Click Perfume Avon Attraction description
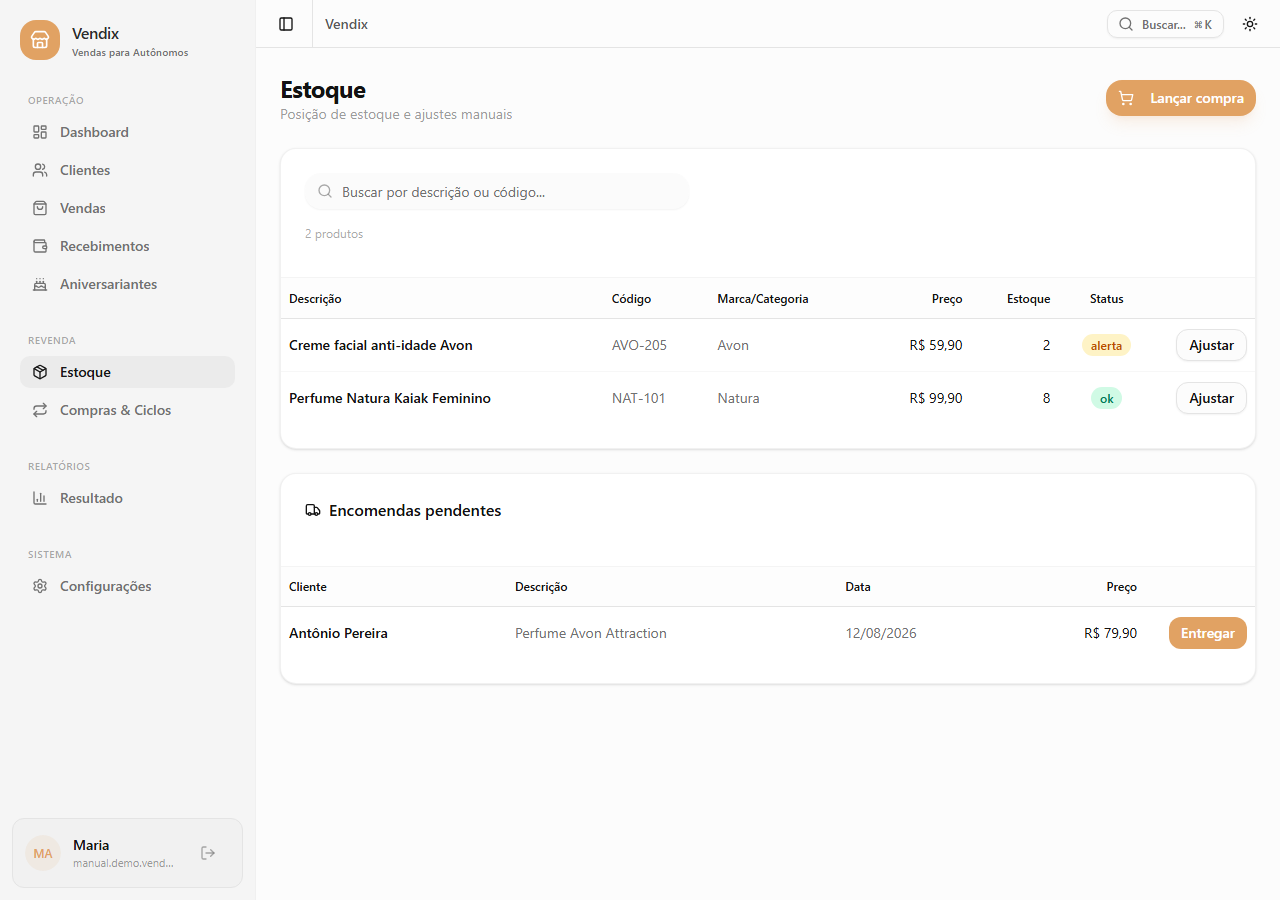The image size is (1280, 900). [591, 633]
